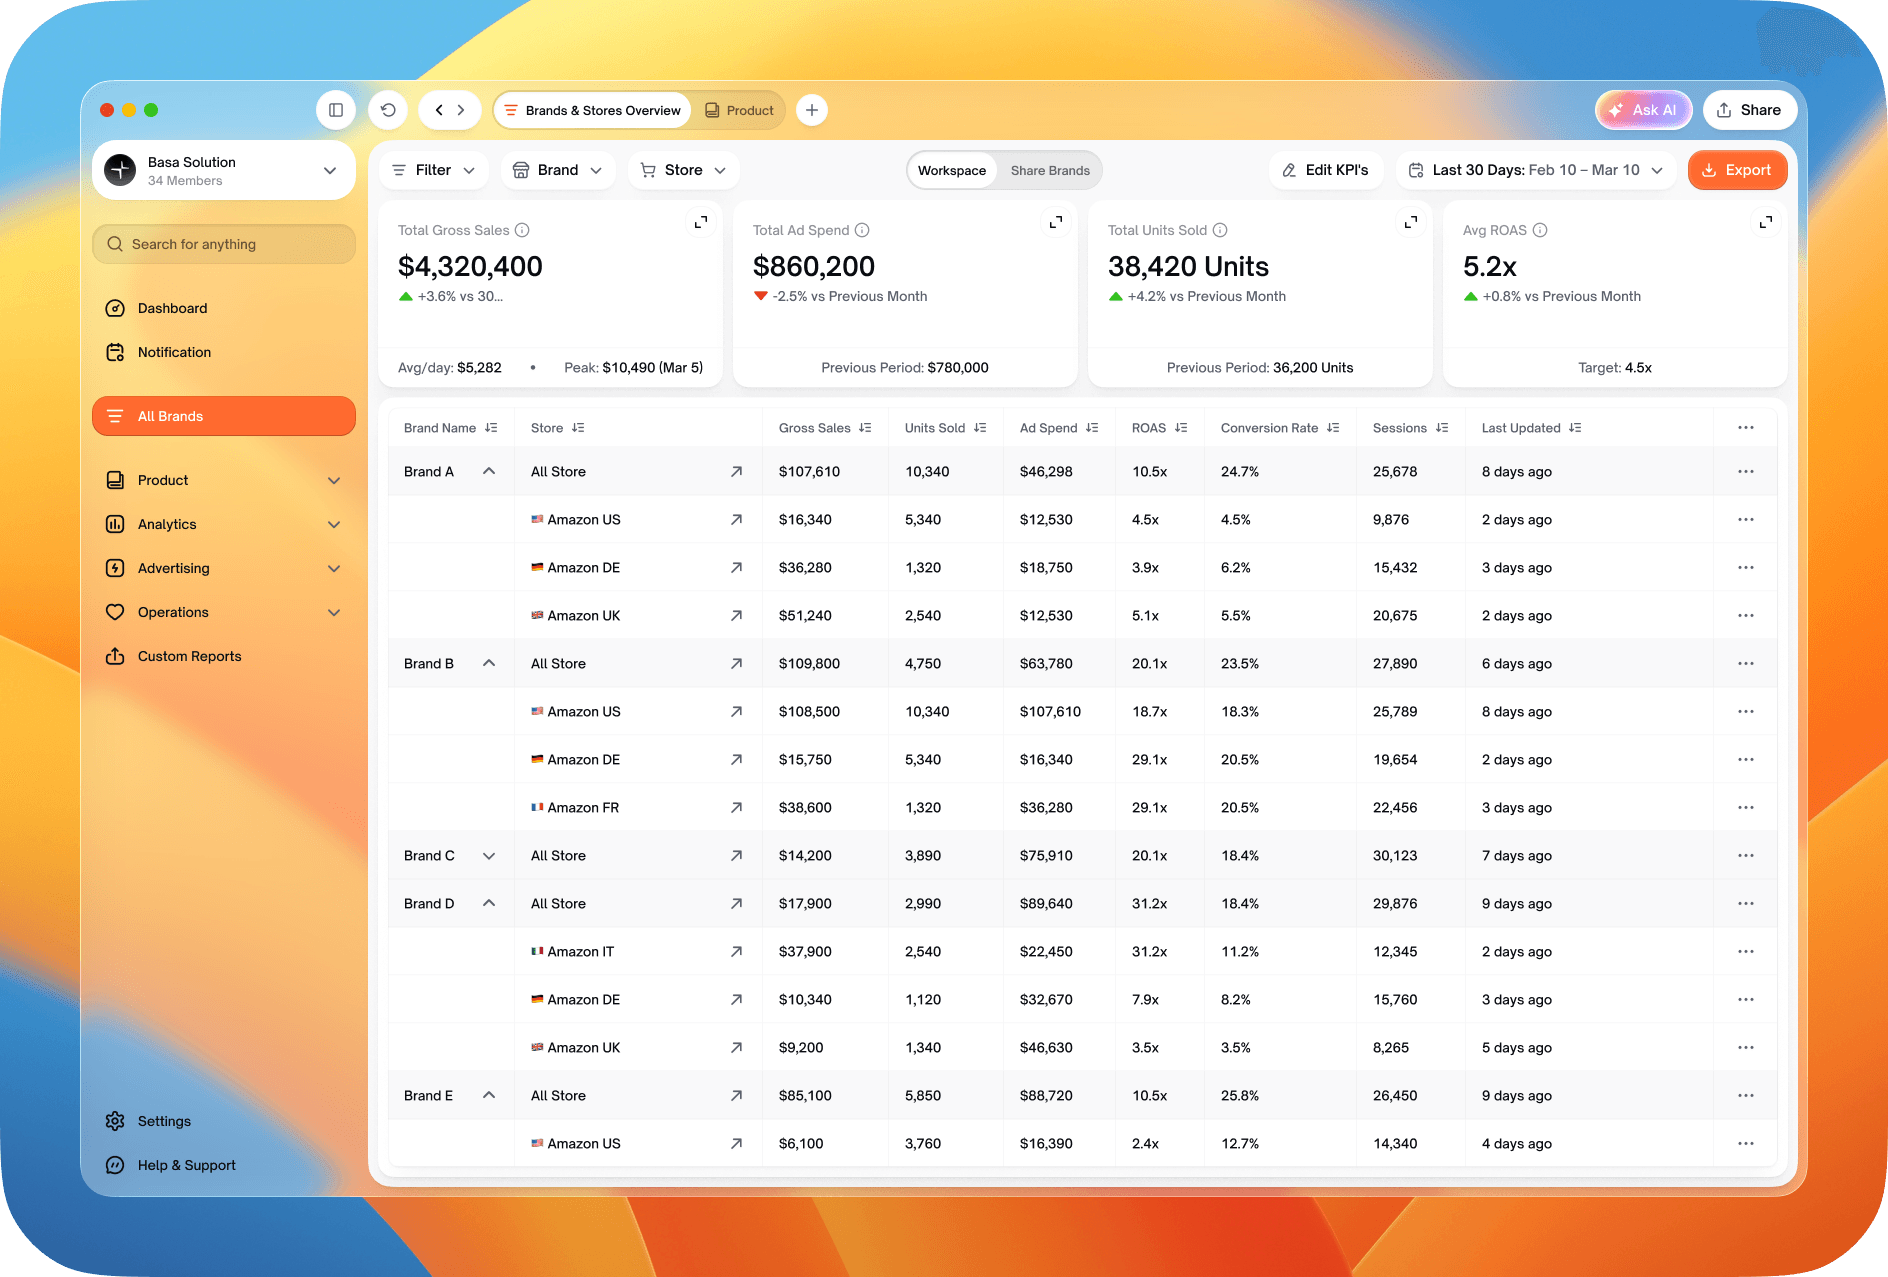Expand the Avg ROAS card
The width and height of the screenshot is (1888, 1277).
click(x=1766, y=222)
